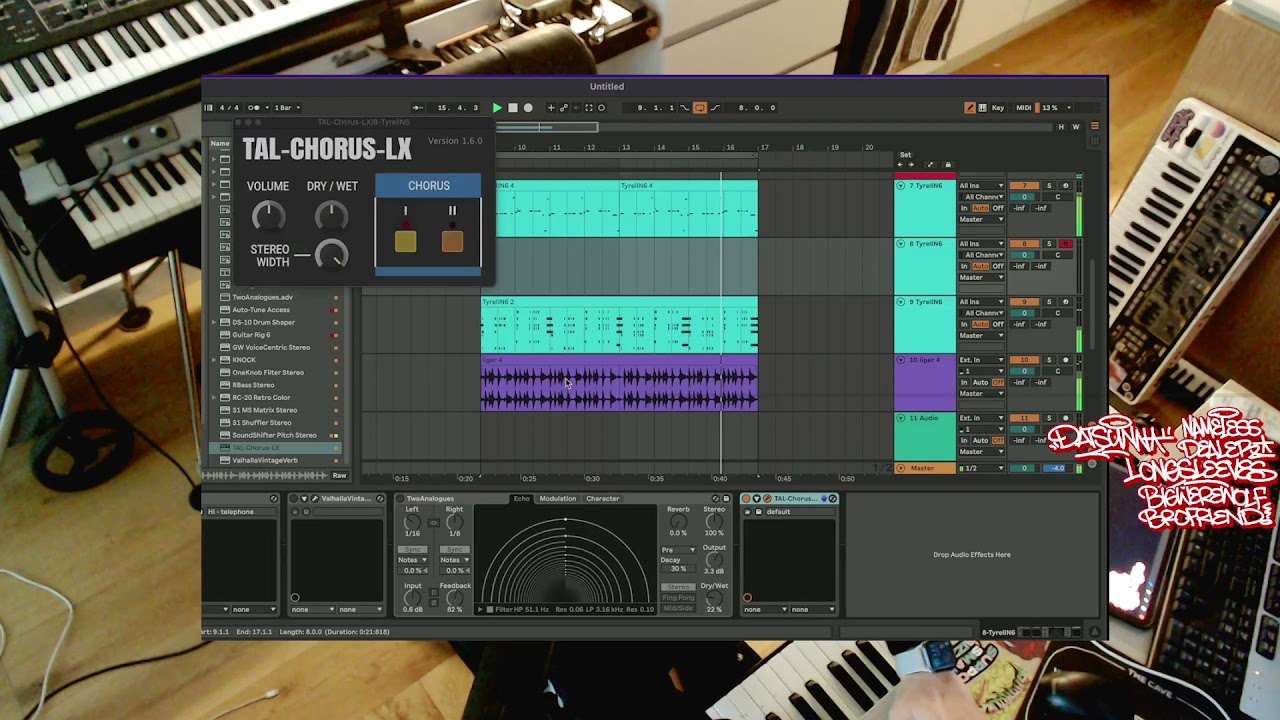Activate Draw Mode pencil in the top bar

pyautogui.click(x=969, y=108)
